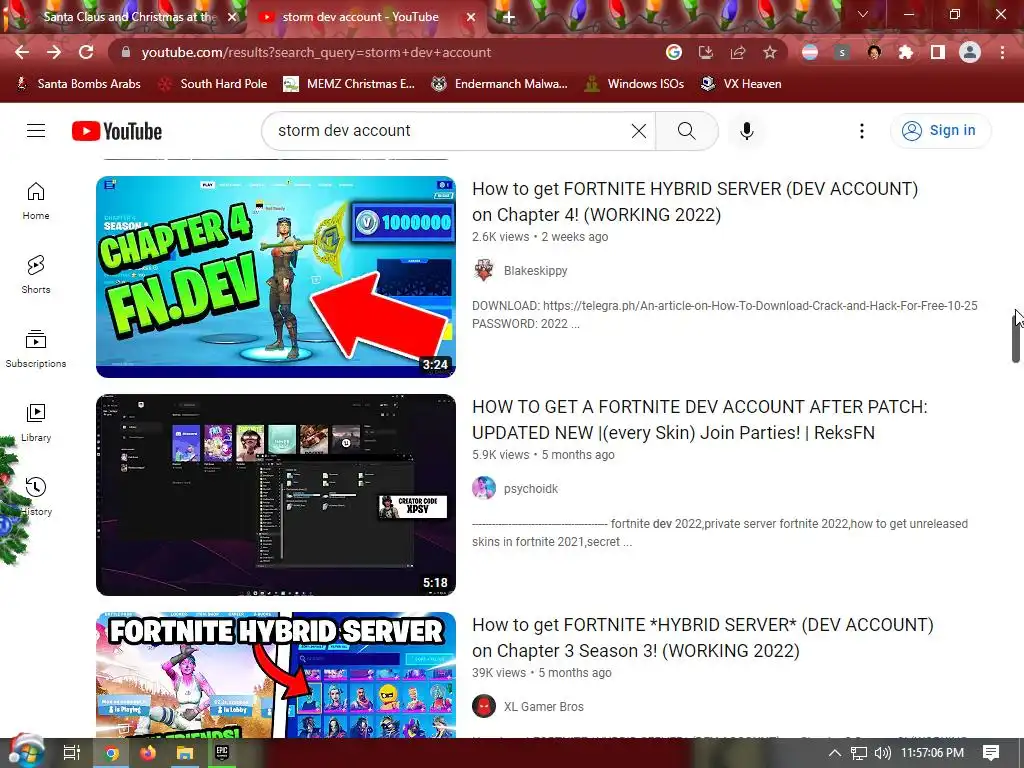Screen dimensions: 1024x768
Task: Go back to the previous page
Action: [22, 52]
